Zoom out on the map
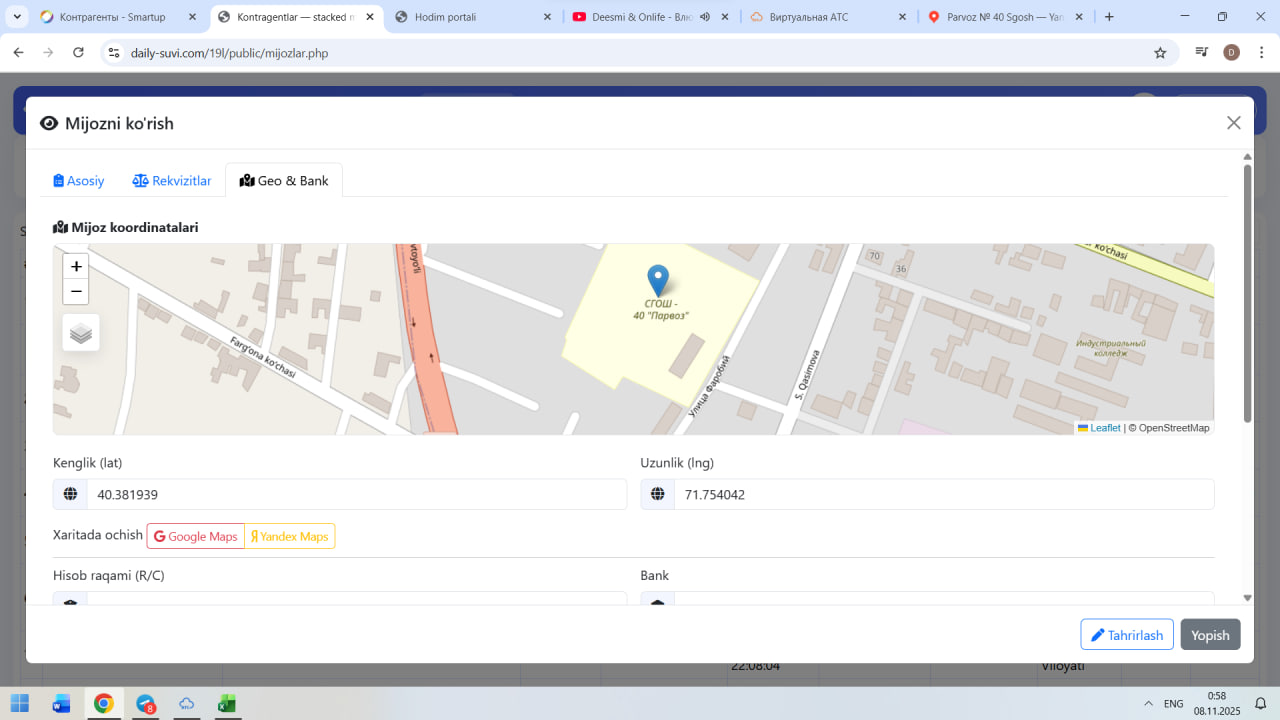The image size is (1280, 720). pos(76,292)
